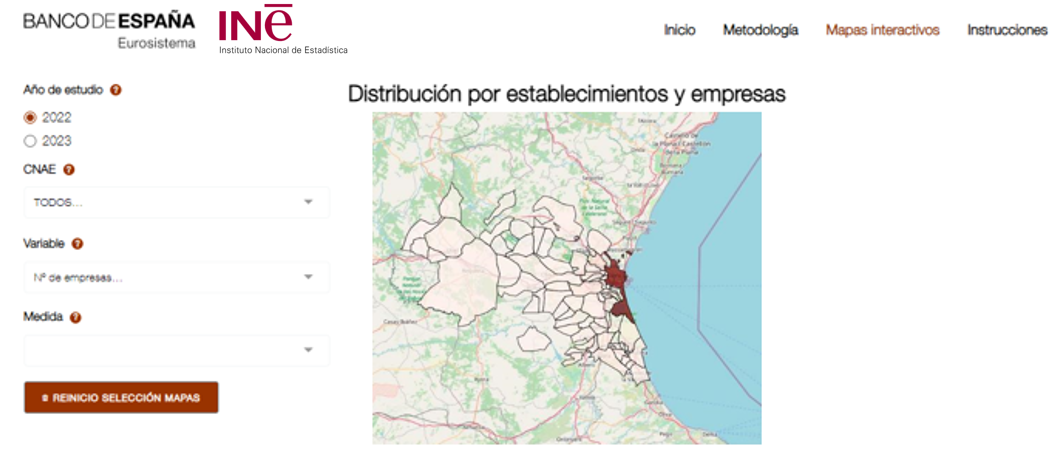This screenshot has height=467, width=1061.
Task: Expand the Variable dropdown showing Nº de empresas
Action: (176, 278)
